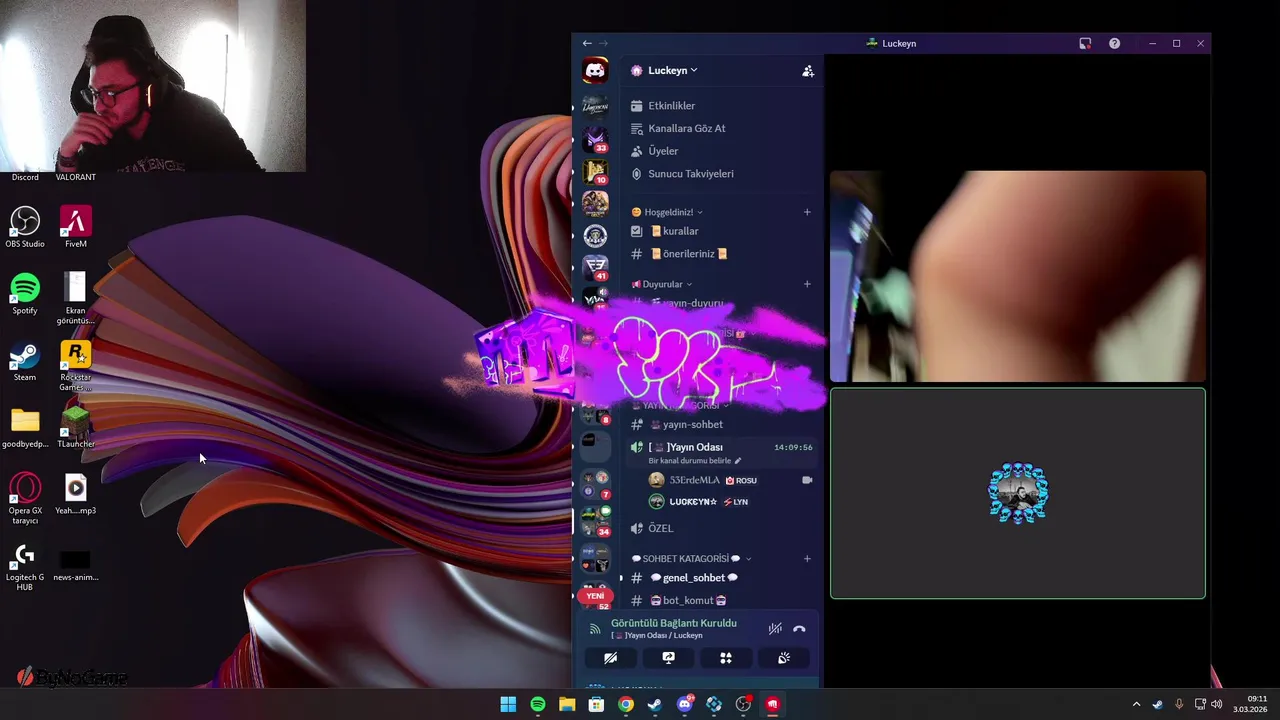Disconnect from voice call

click(x=799, y=629)
